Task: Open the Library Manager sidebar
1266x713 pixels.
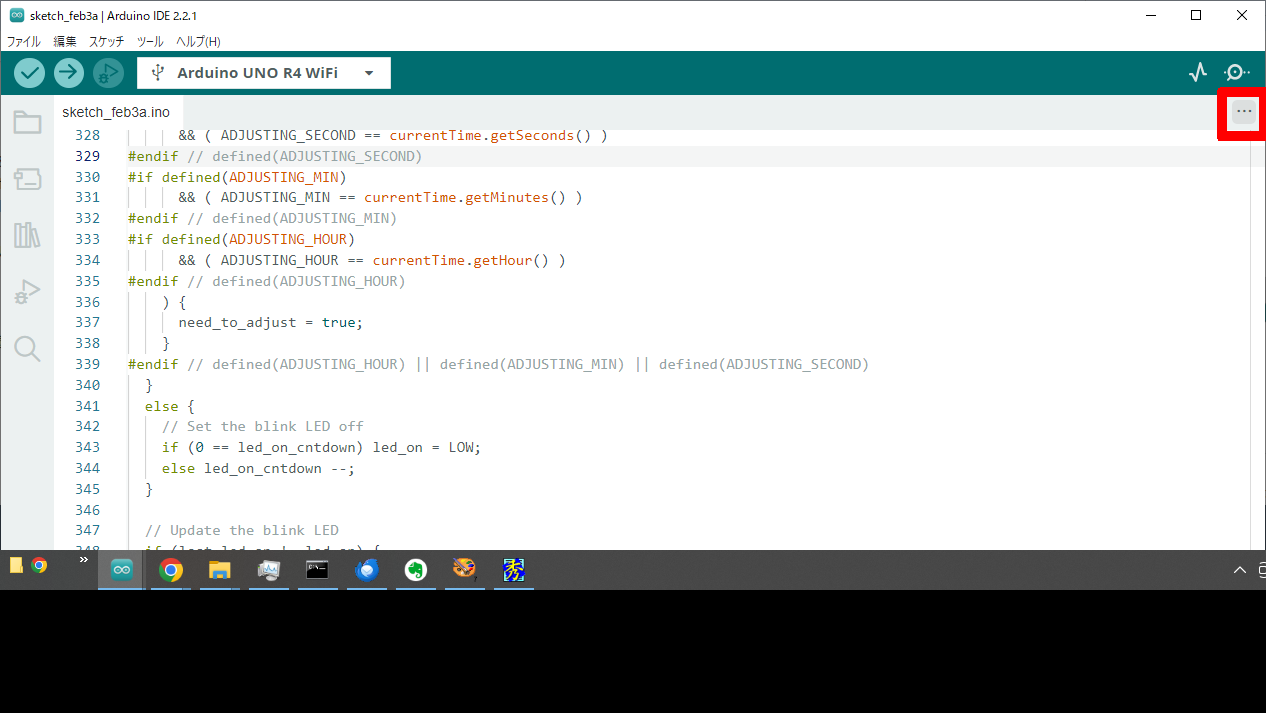Action: [x=27, y=235]
